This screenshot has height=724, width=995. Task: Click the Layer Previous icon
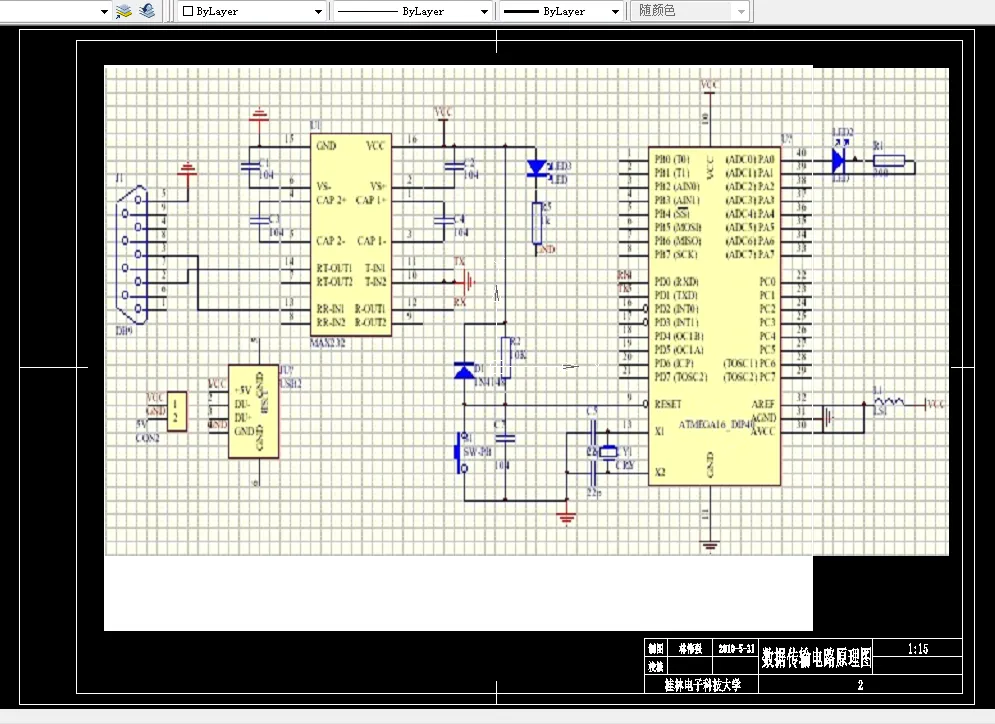(x=147, y=11)
